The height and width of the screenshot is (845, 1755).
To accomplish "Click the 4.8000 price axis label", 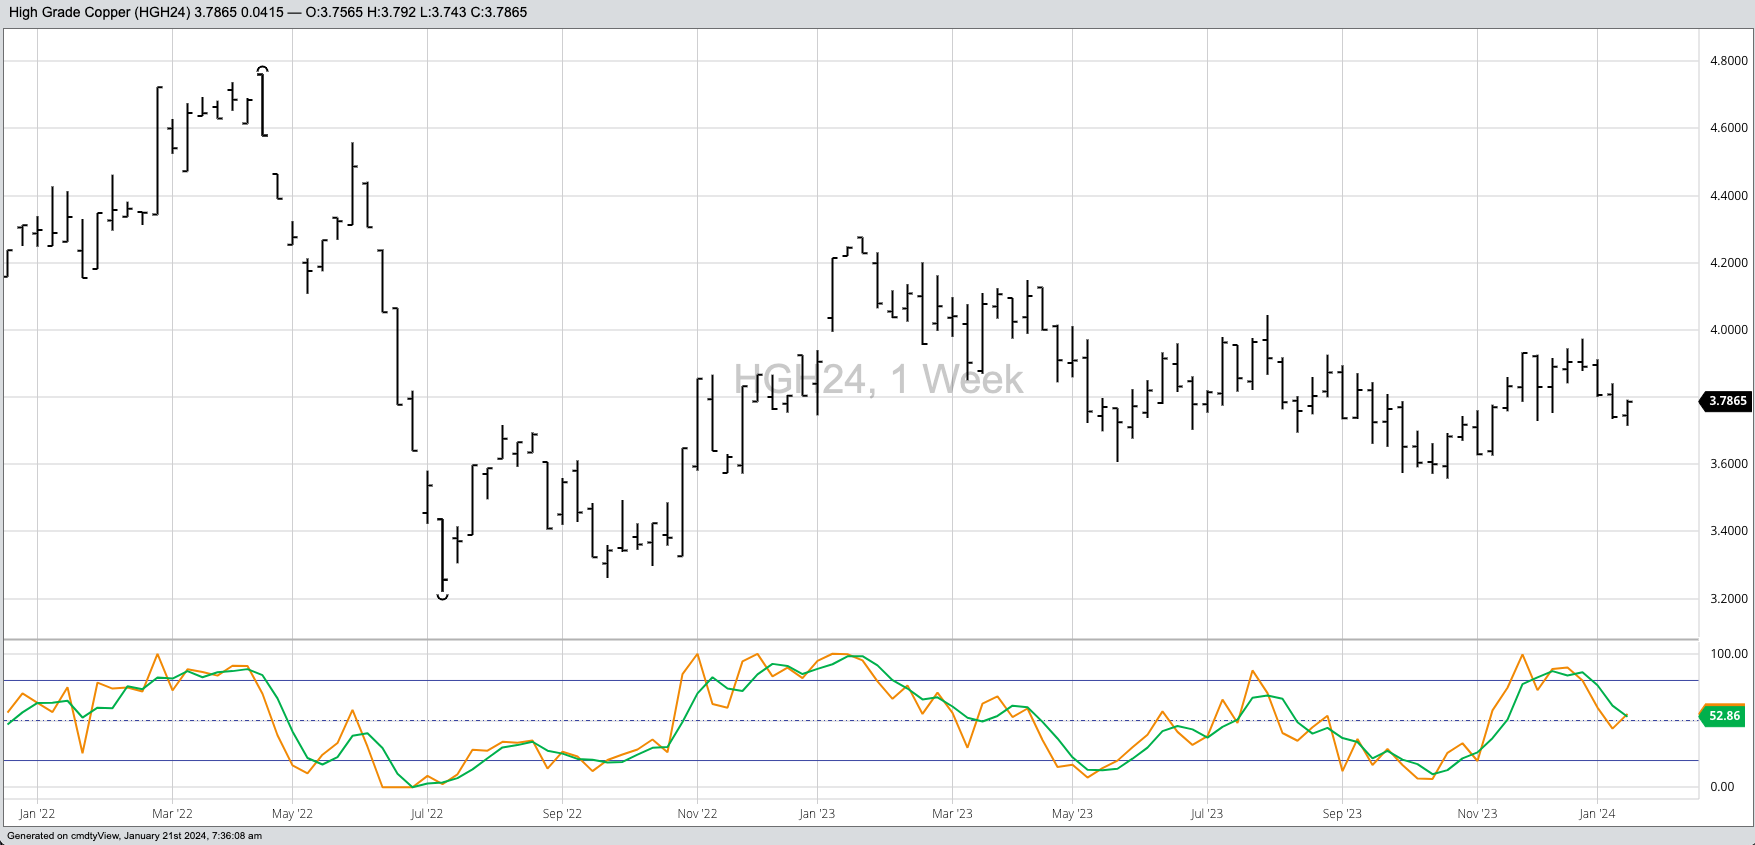I will [x=1729, y=61].
